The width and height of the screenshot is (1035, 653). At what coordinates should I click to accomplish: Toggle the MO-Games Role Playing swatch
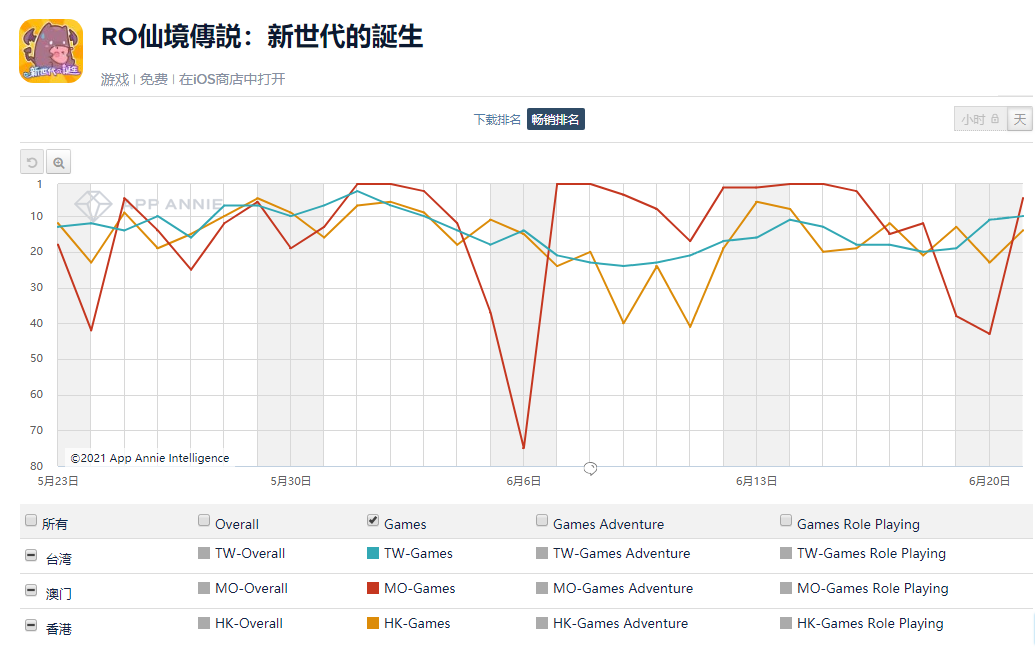tap(785, 588)
